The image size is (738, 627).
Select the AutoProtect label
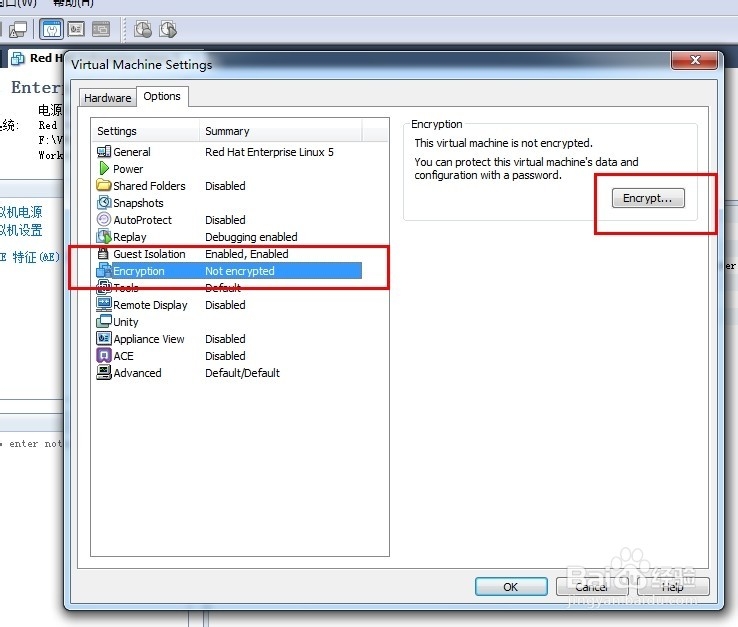click(x=143, y=220)
